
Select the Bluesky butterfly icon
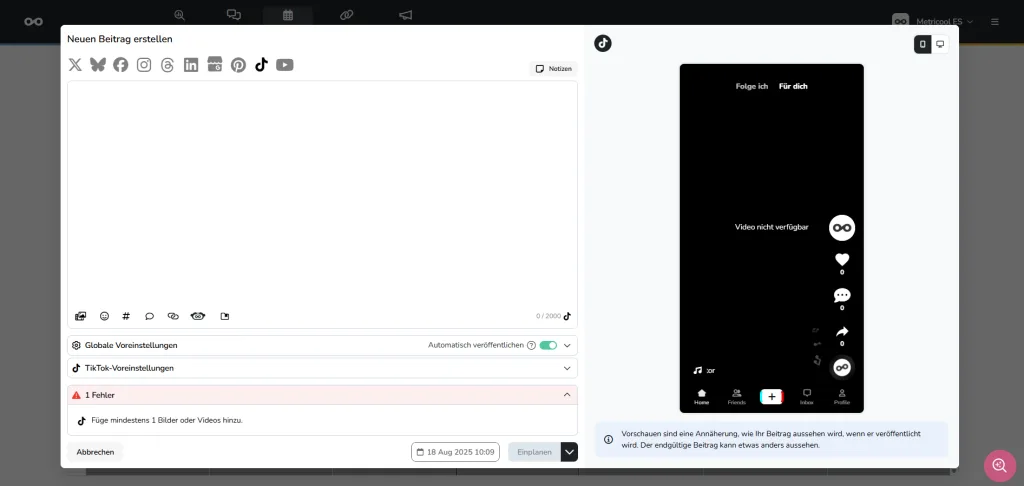(x=98, y=65)
